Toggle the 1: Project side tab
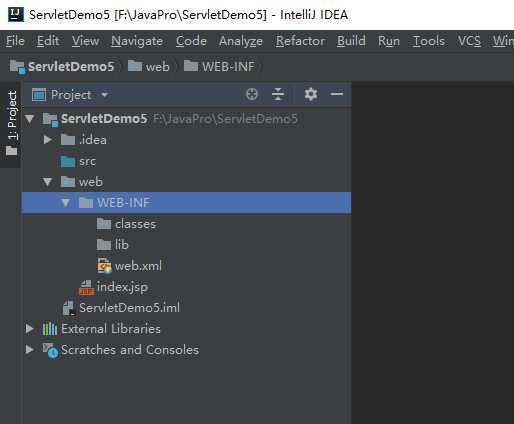The height and width of the screenshot is (424, 514). [x=11, y=123]
